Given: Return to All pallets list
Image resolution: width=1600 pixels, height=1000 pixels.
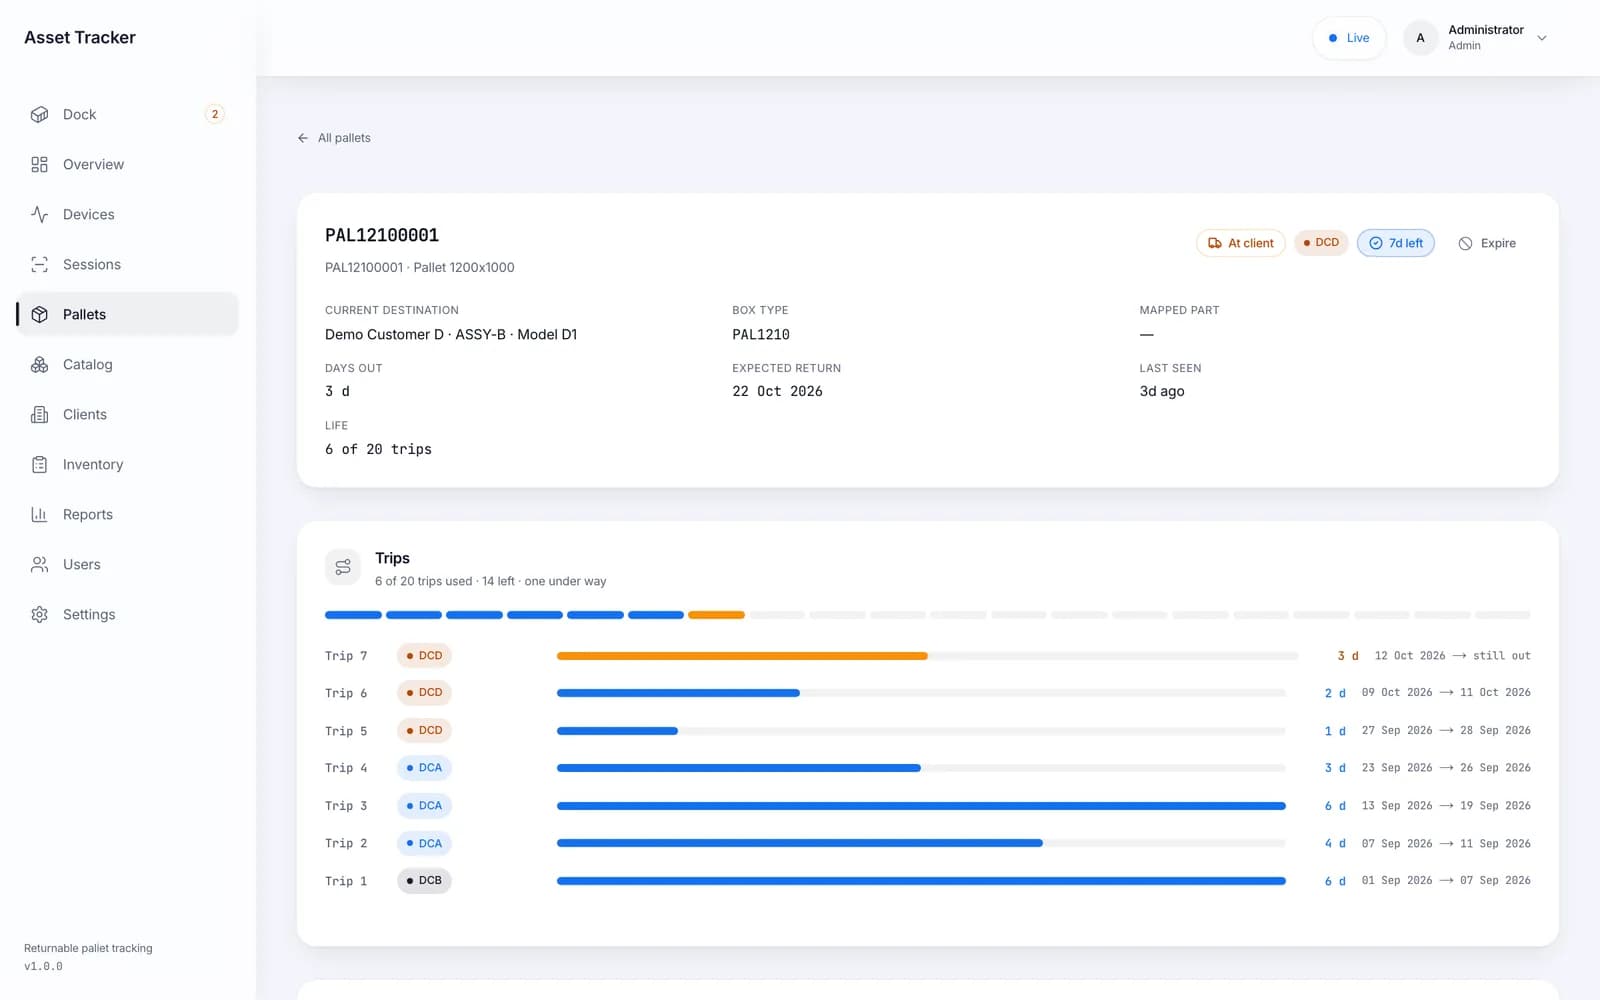Looking at the screenshot, I should click(x=334, y=138).
